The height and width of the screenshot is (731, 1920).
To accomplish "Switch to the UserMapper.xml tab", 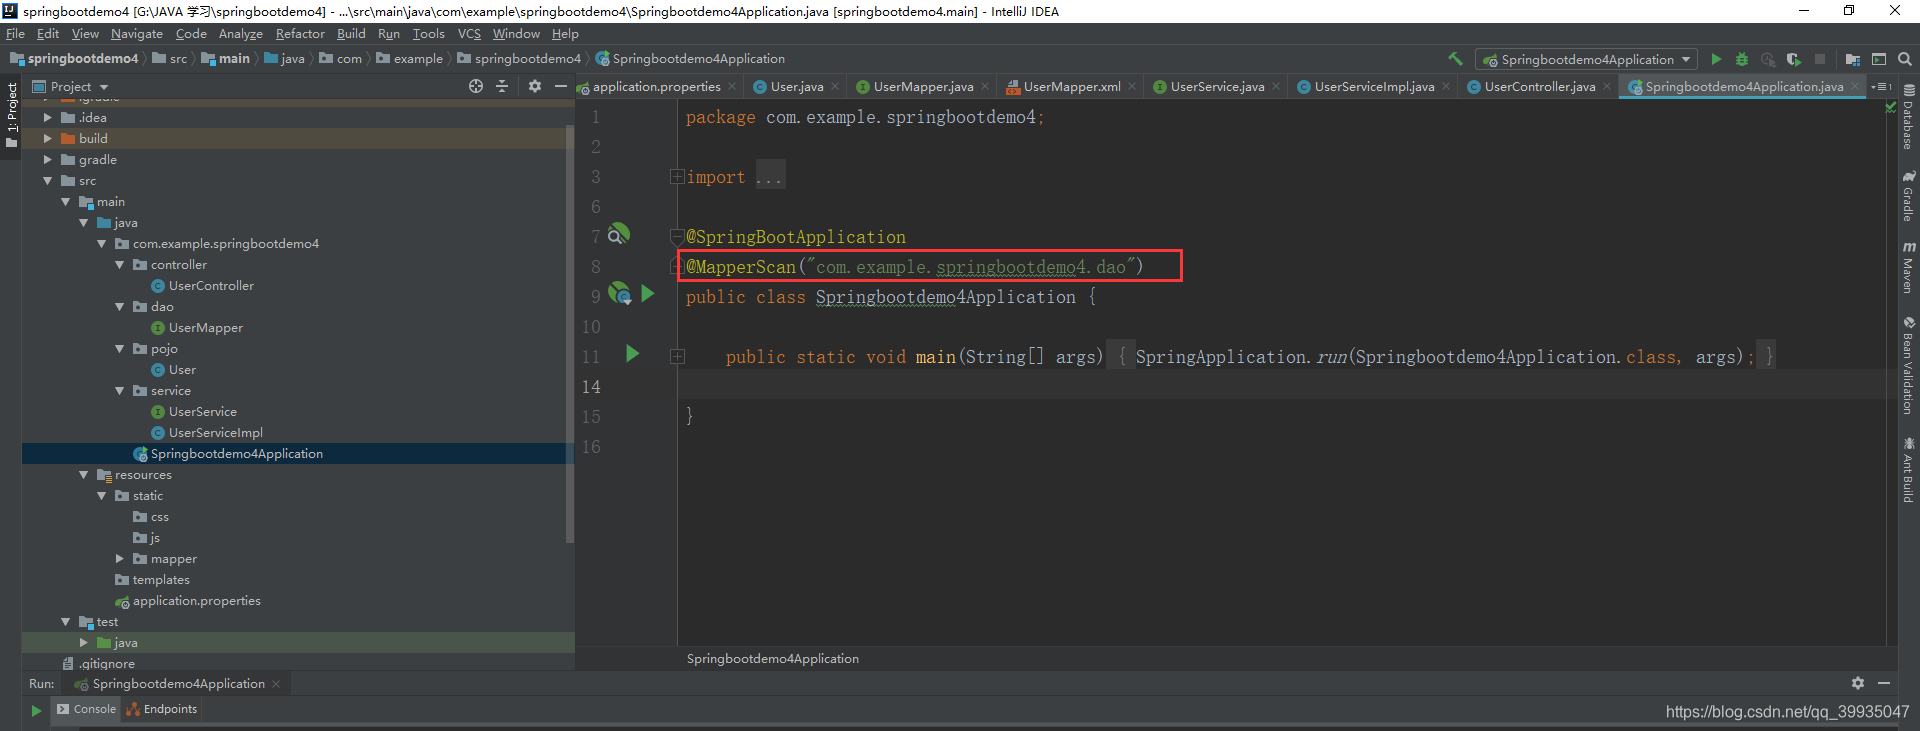I will (x=1071, y=87).
